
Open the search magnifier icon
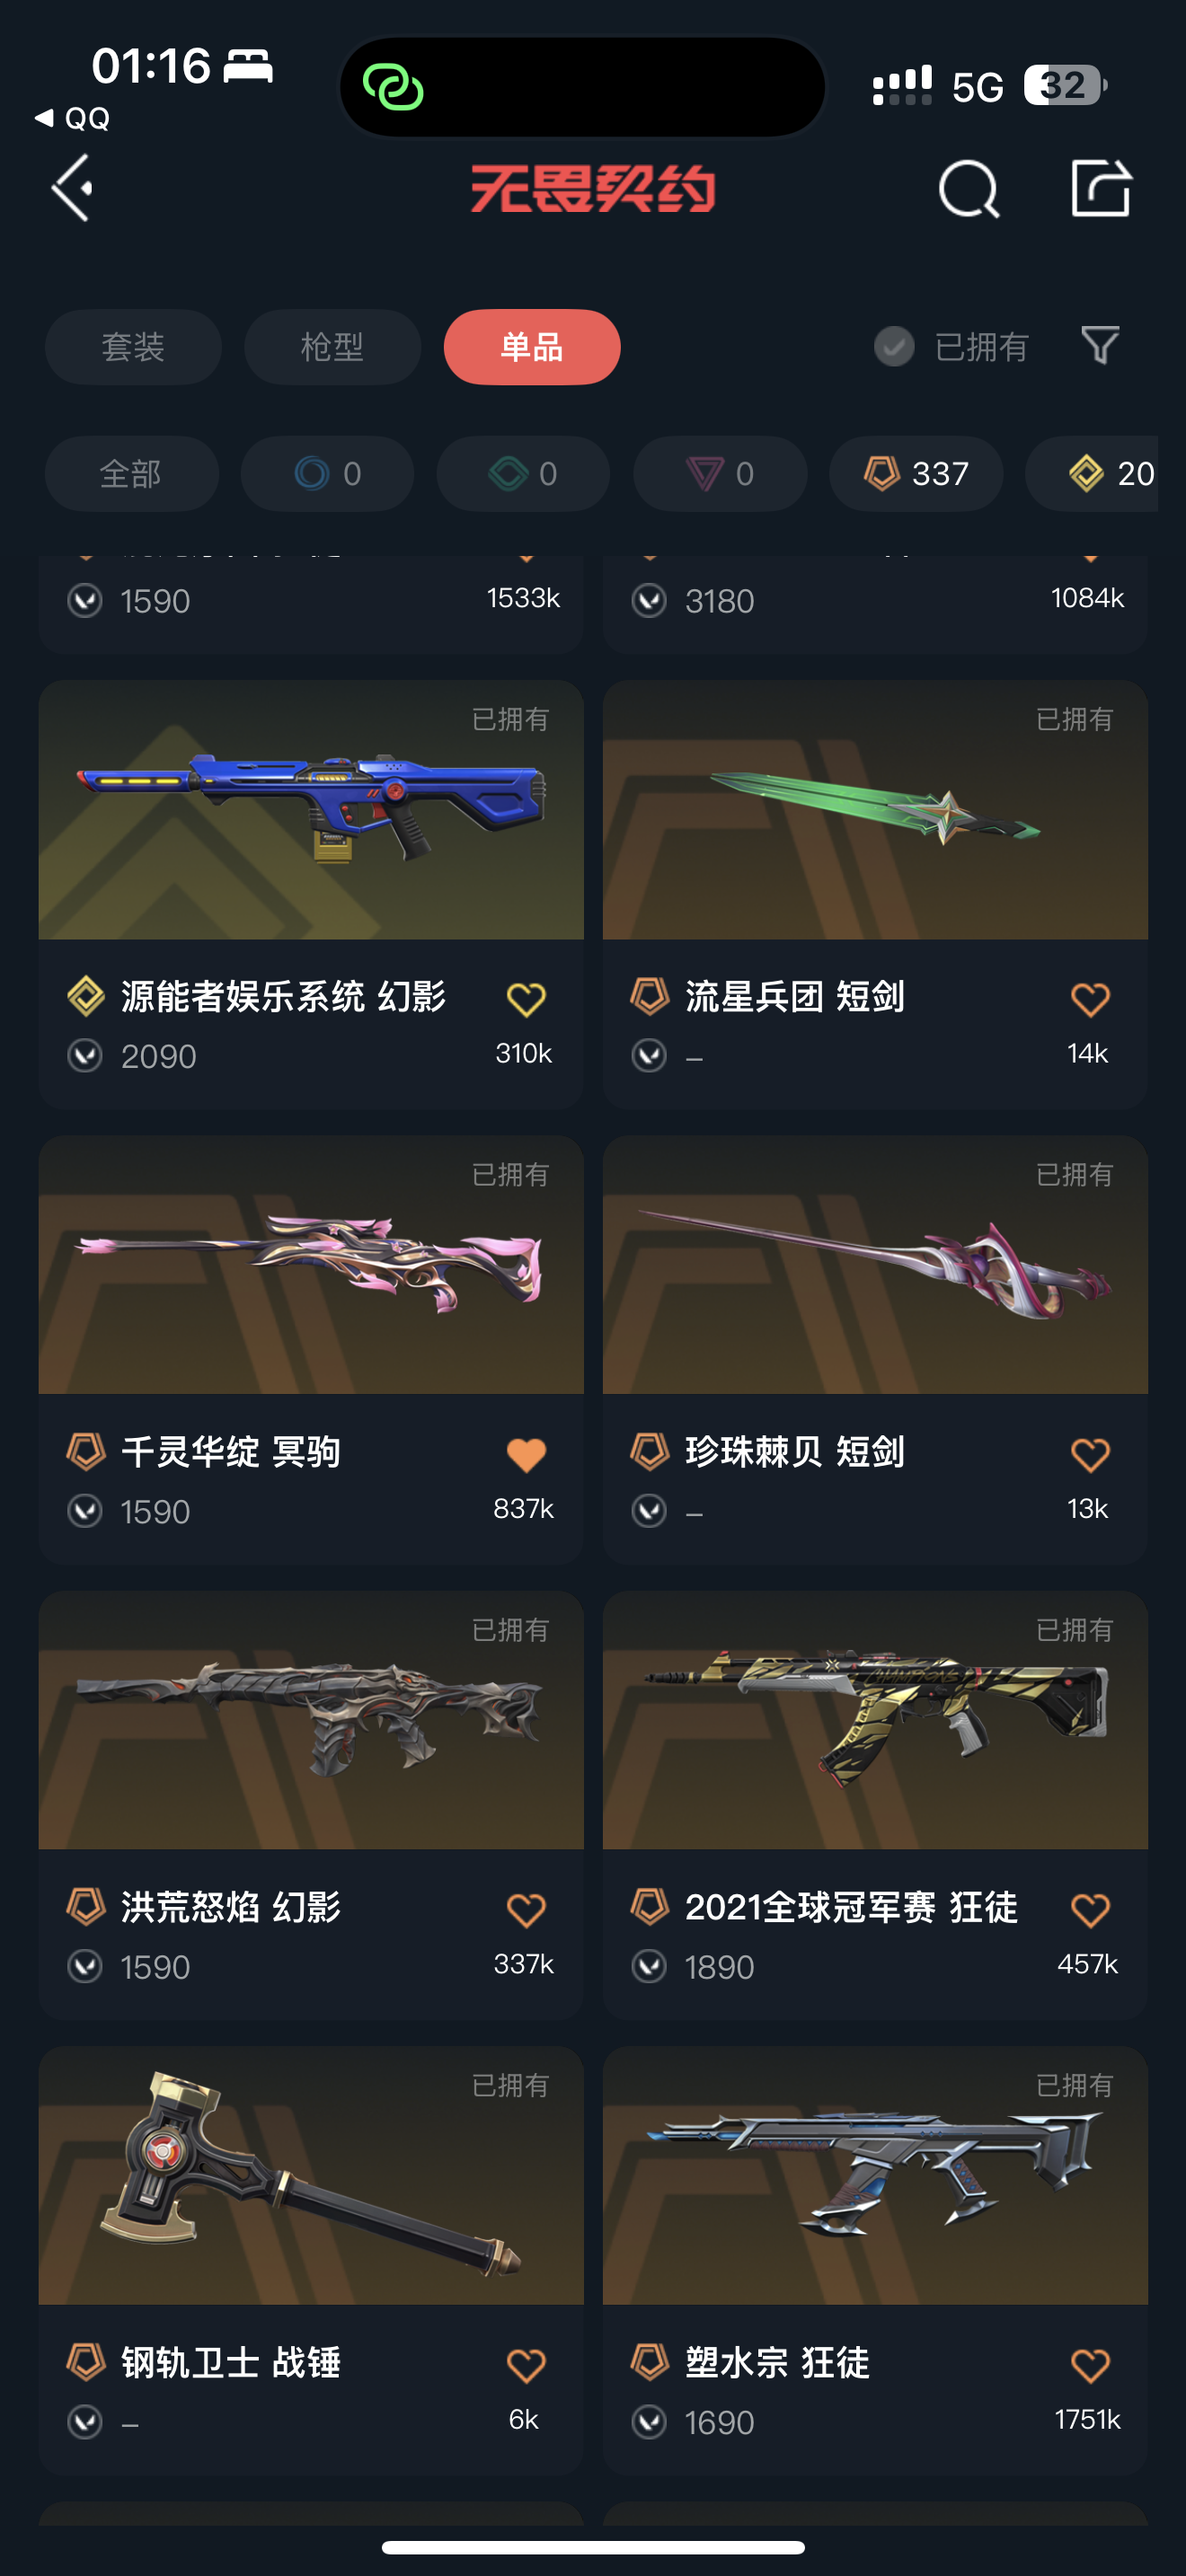pyautogui.click(x=969, y=188)
